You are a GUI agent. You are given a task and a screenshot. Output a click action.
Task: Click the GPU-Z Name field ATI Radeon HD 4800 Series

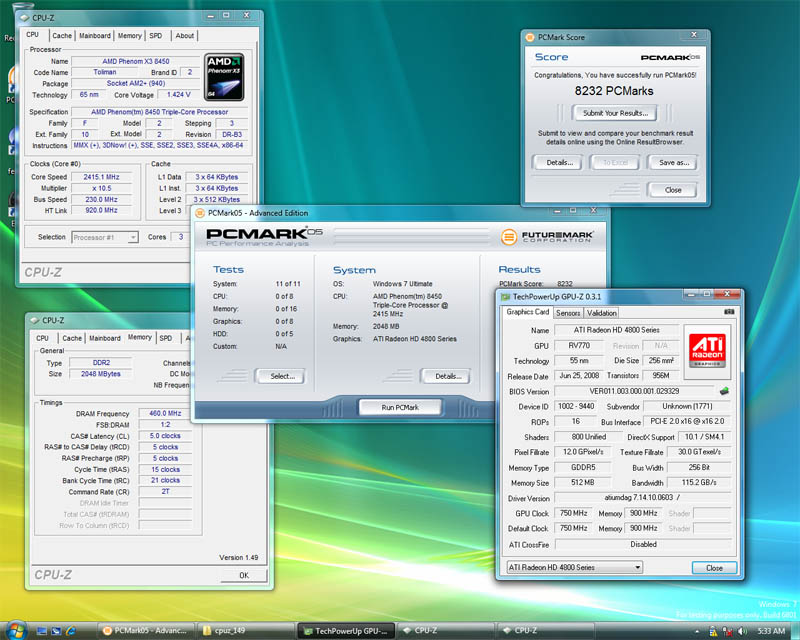pyautogui.click(x=616, y=330)
